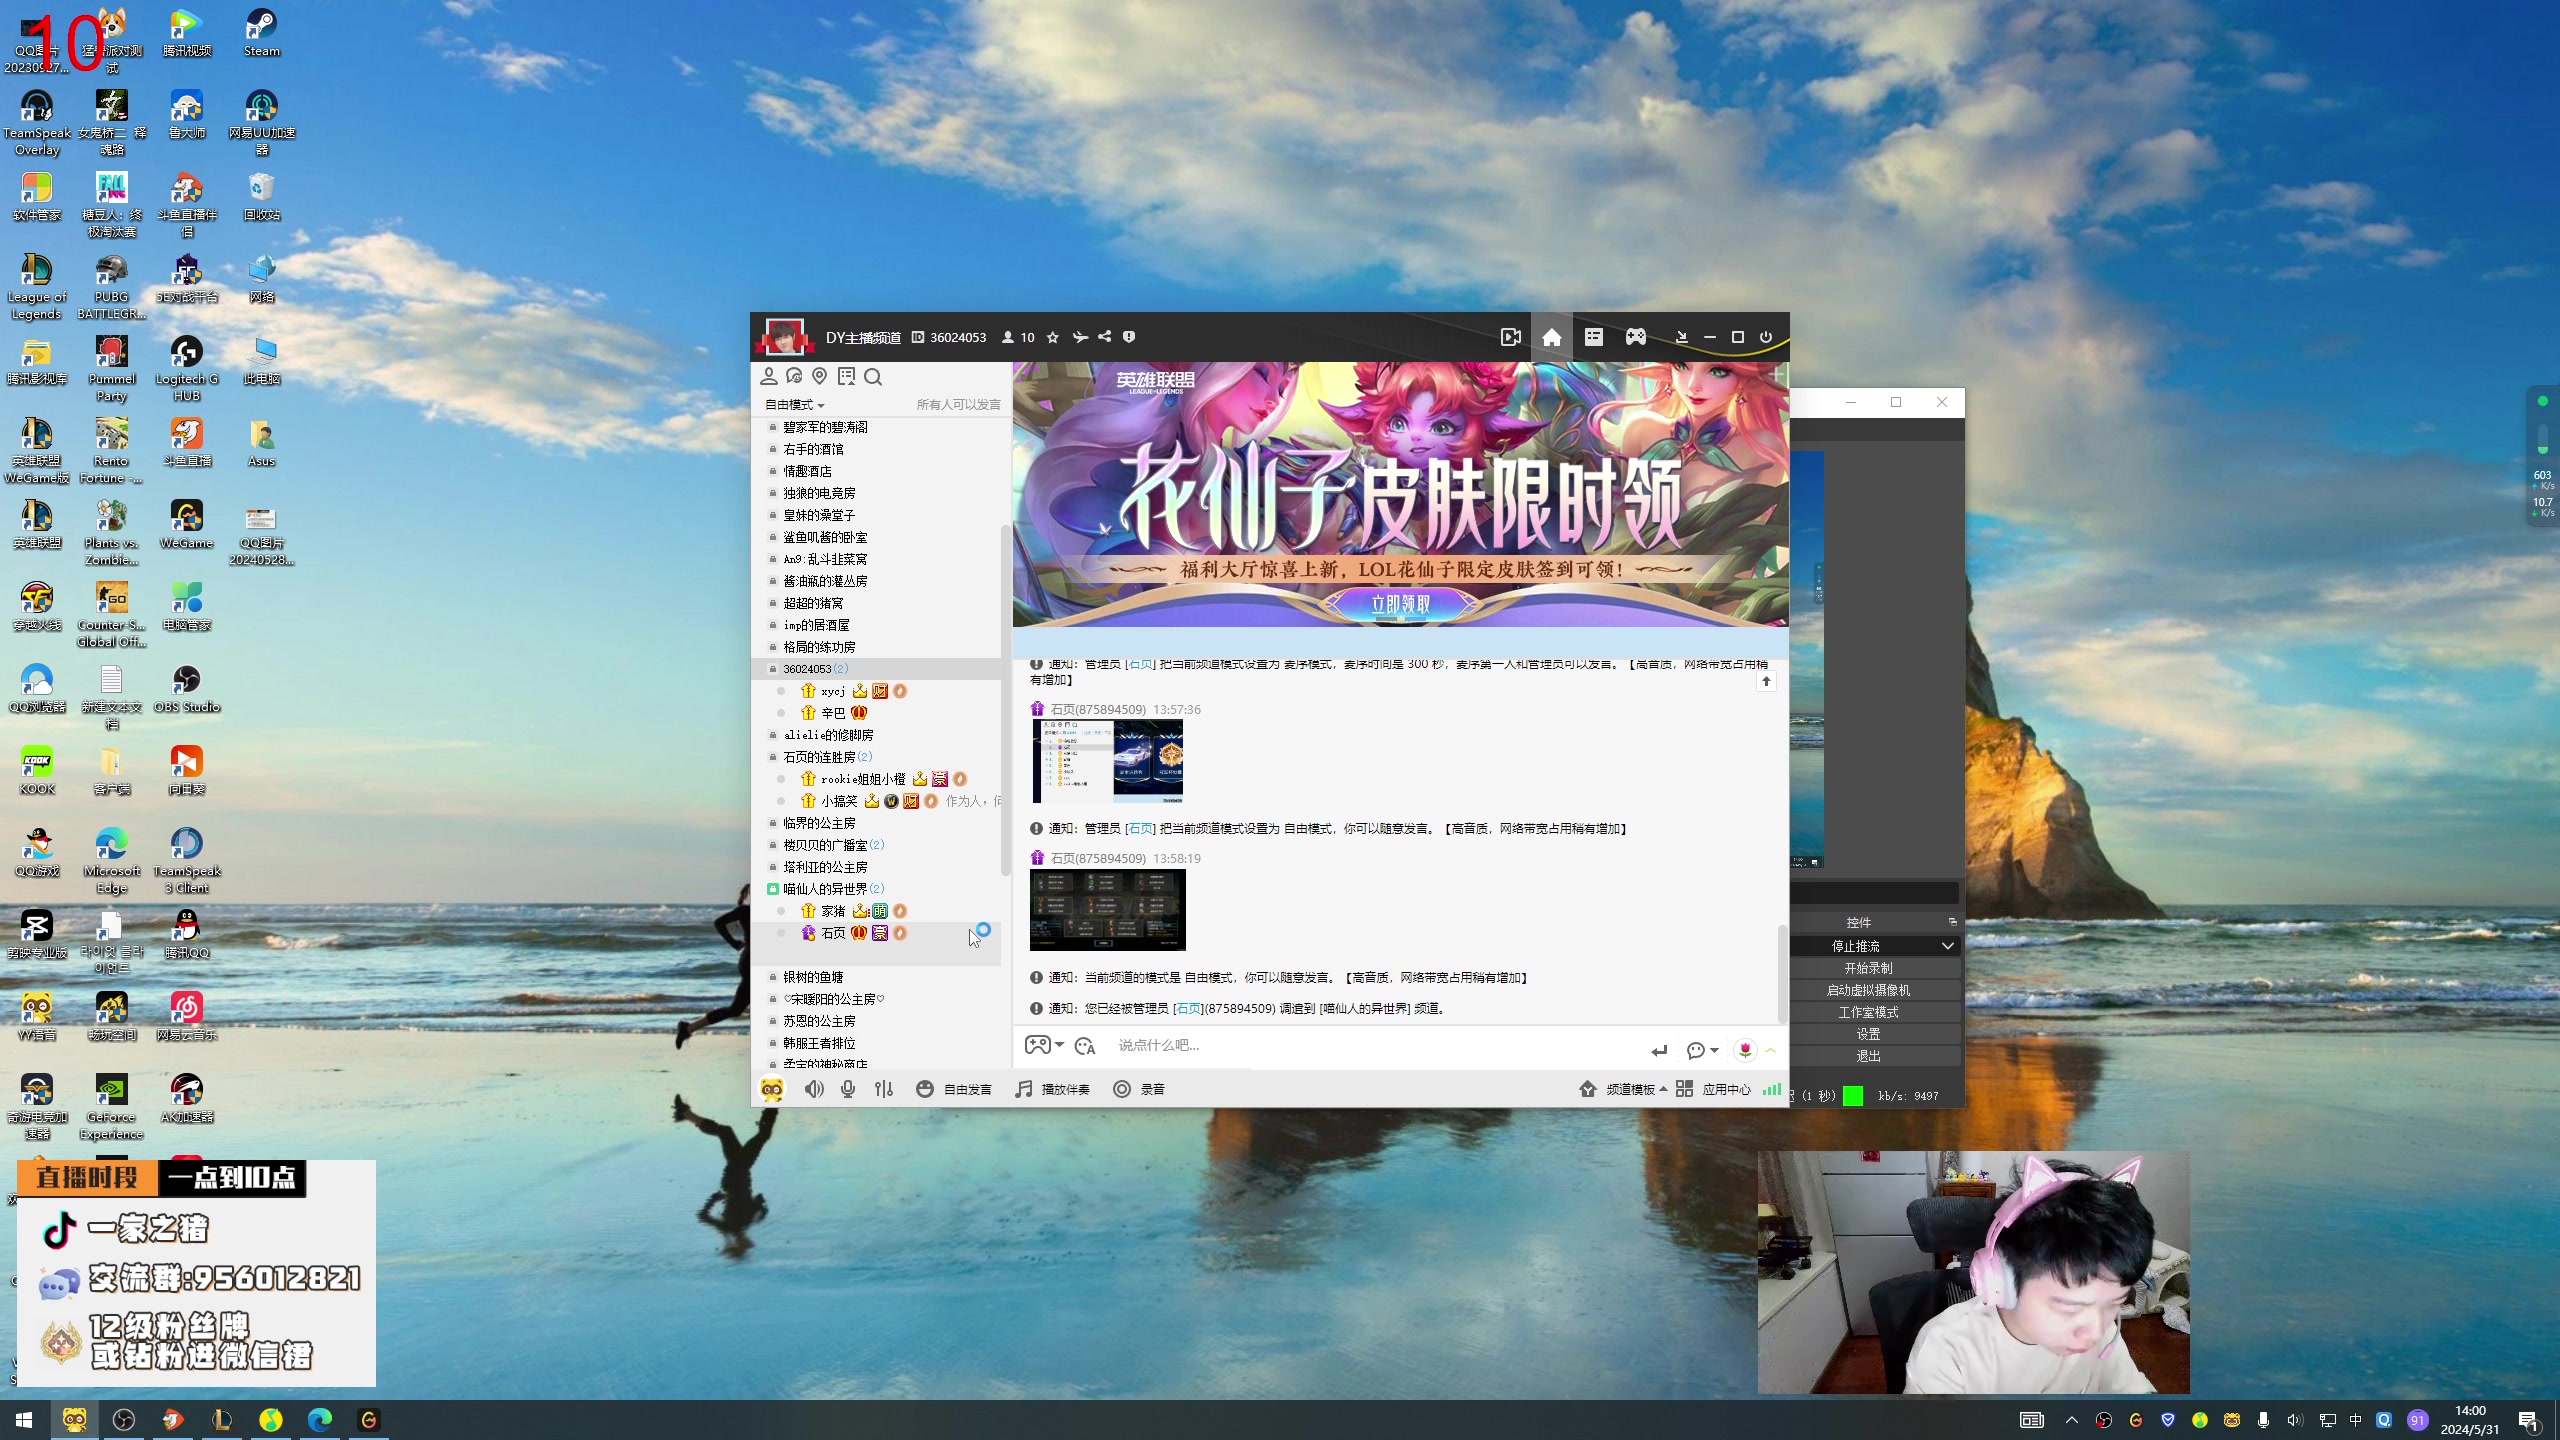Start 录音 recording in YY
The width and height of the screenshot is (2560, 1440).
point(1139,1089)
